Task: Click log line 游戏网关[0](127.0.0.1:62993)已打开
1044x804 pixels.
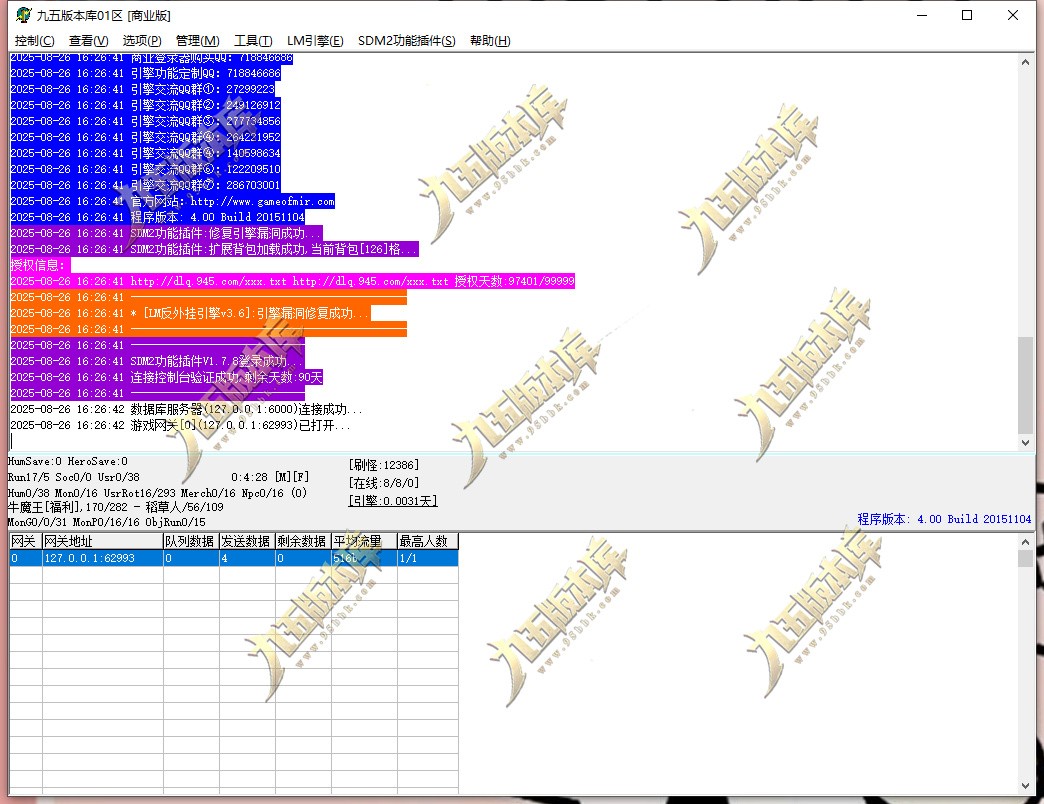Action: point(180,425)
